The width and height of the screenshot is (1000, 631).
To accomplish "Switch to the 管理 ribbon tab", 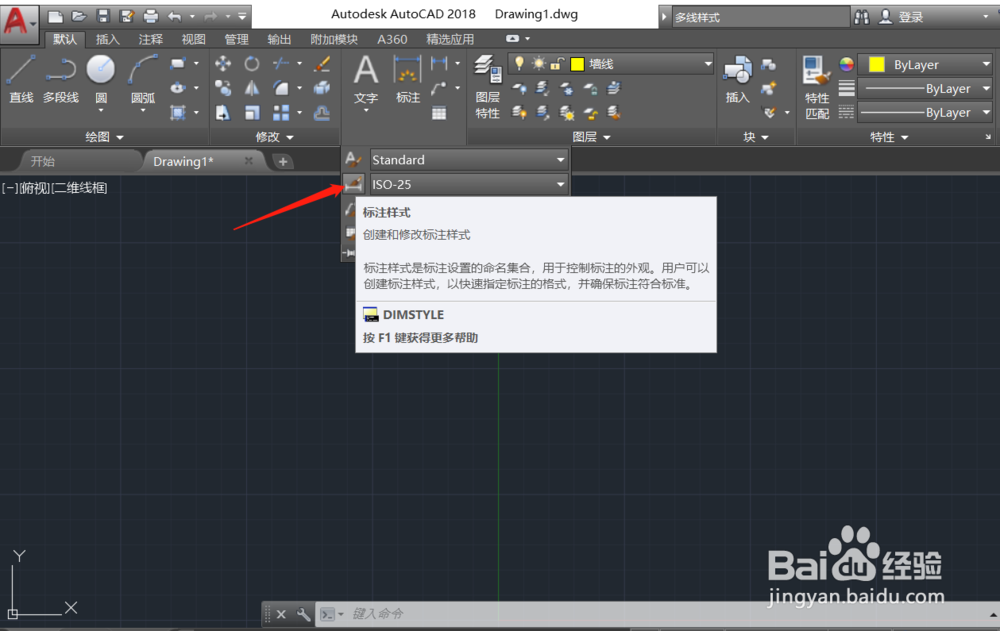I will pos(236,40).
